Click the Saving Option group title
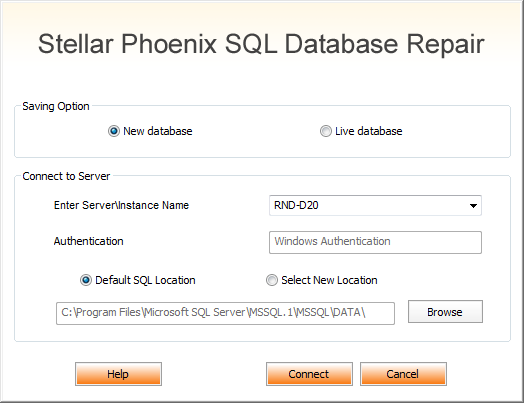The width and height of the screenshot is (524, 403). pyautogui.click(x=56, y=106)
